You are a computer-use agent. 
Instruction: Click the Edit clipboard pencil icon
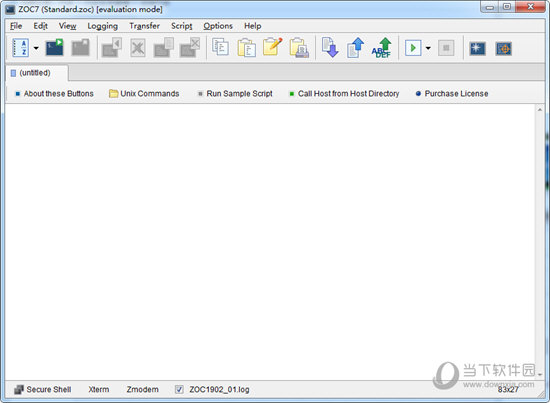[x=273, y=47]
